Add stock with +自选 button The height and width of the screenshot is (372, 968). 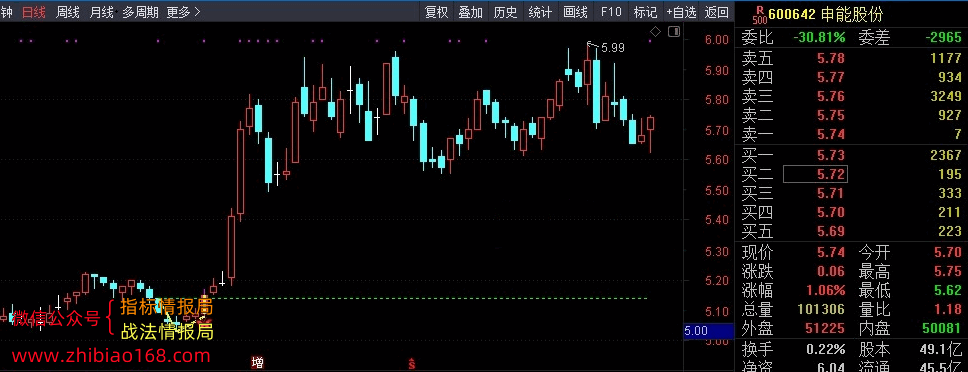681,12
